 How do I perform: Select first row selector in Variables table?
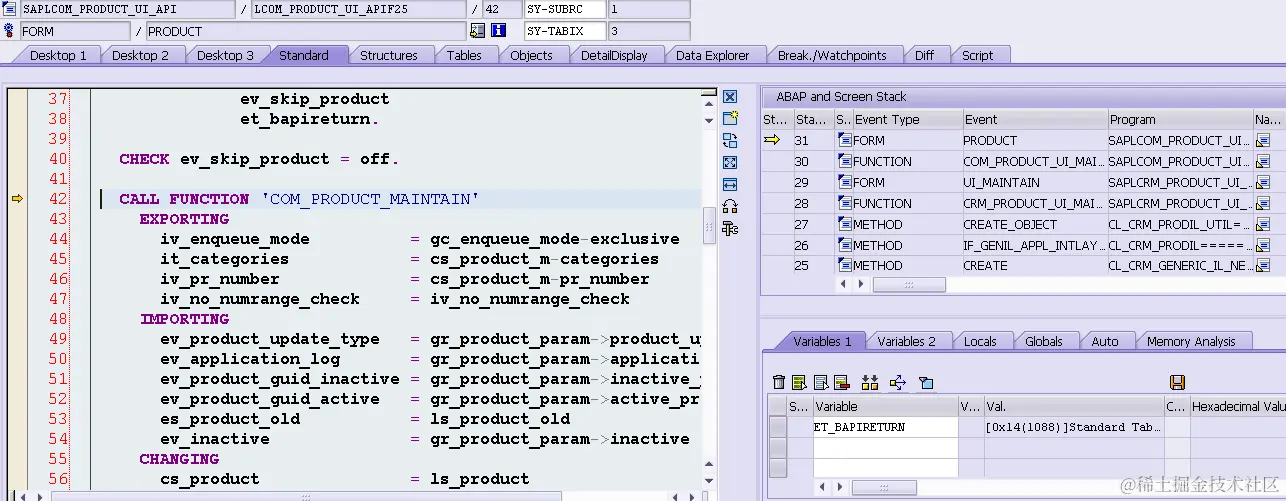[x=777, y=427]
